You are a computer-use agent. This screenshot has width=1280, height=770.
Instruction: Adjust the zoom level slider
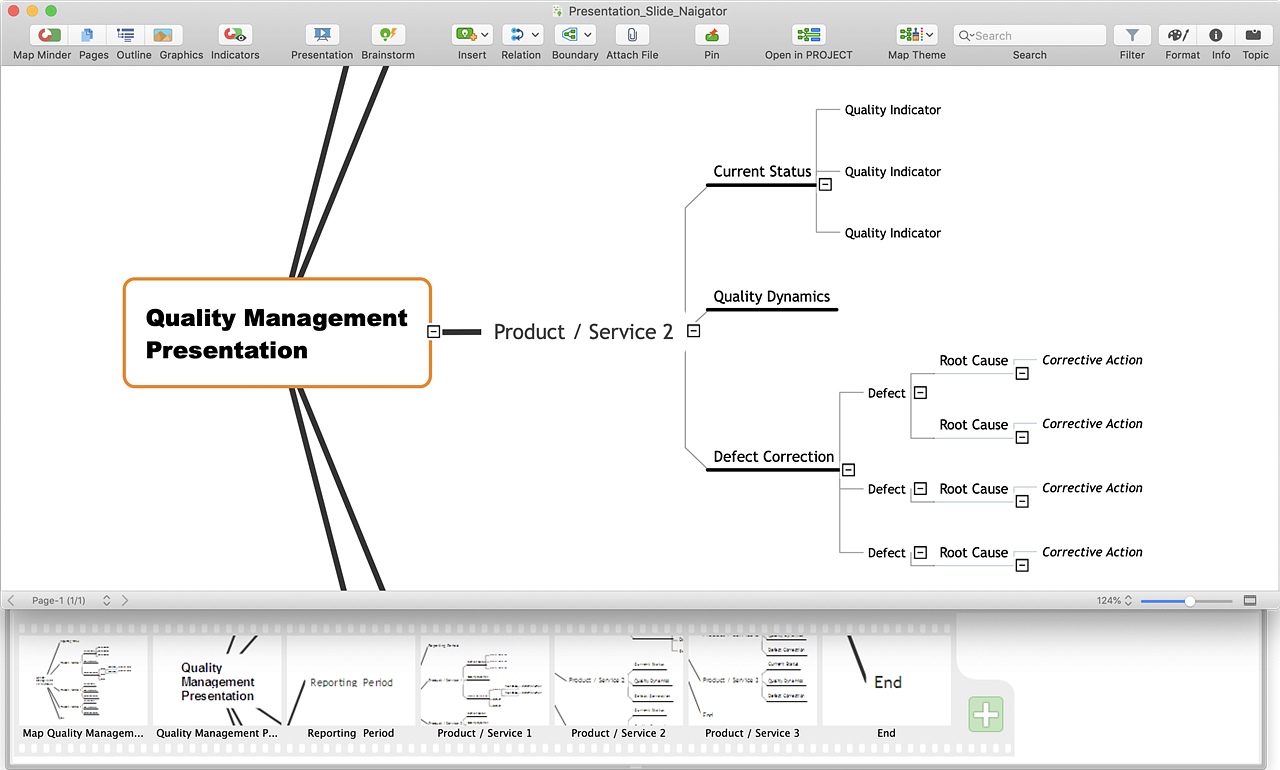point(1189,601)
